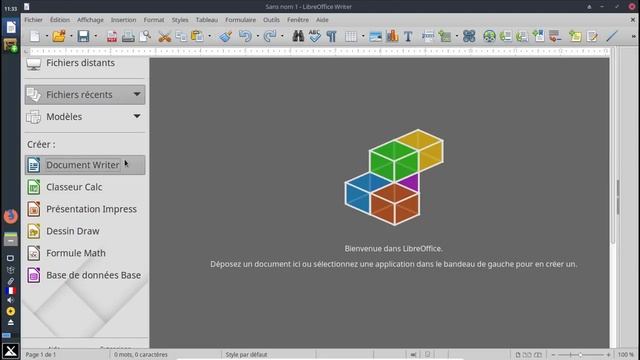Open the Insertion menu
The image size is (640, 360).
(123, 20)
